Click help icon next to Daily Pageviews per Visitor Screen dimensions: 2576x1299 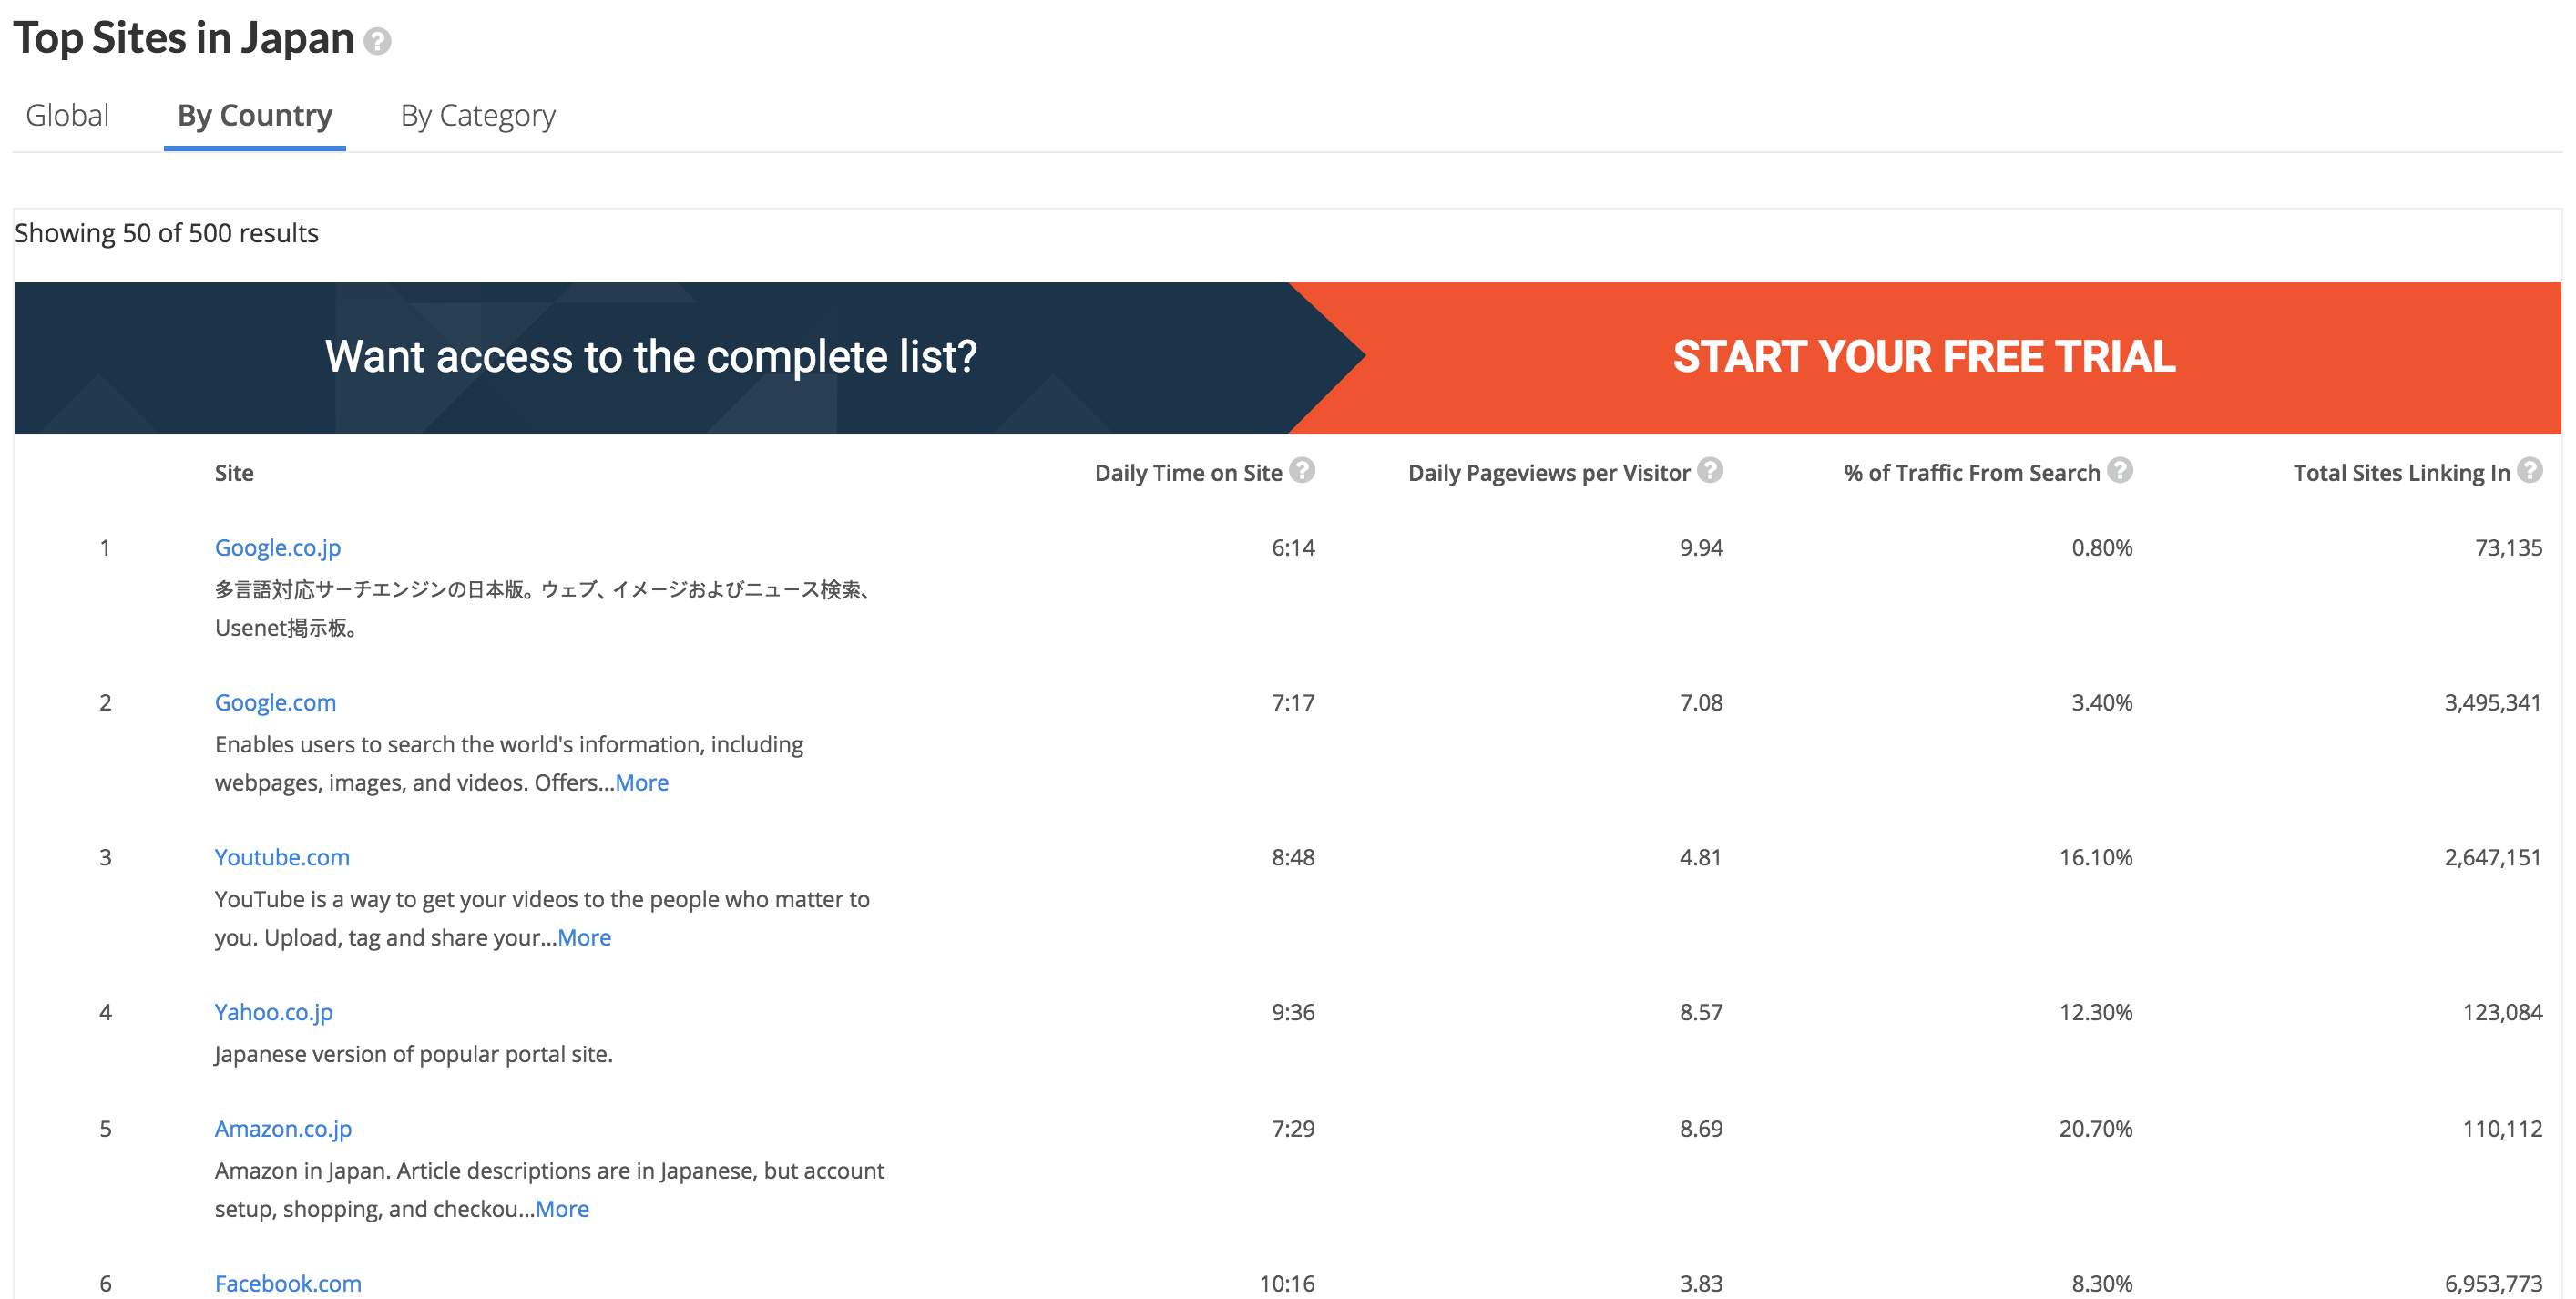1710,470
